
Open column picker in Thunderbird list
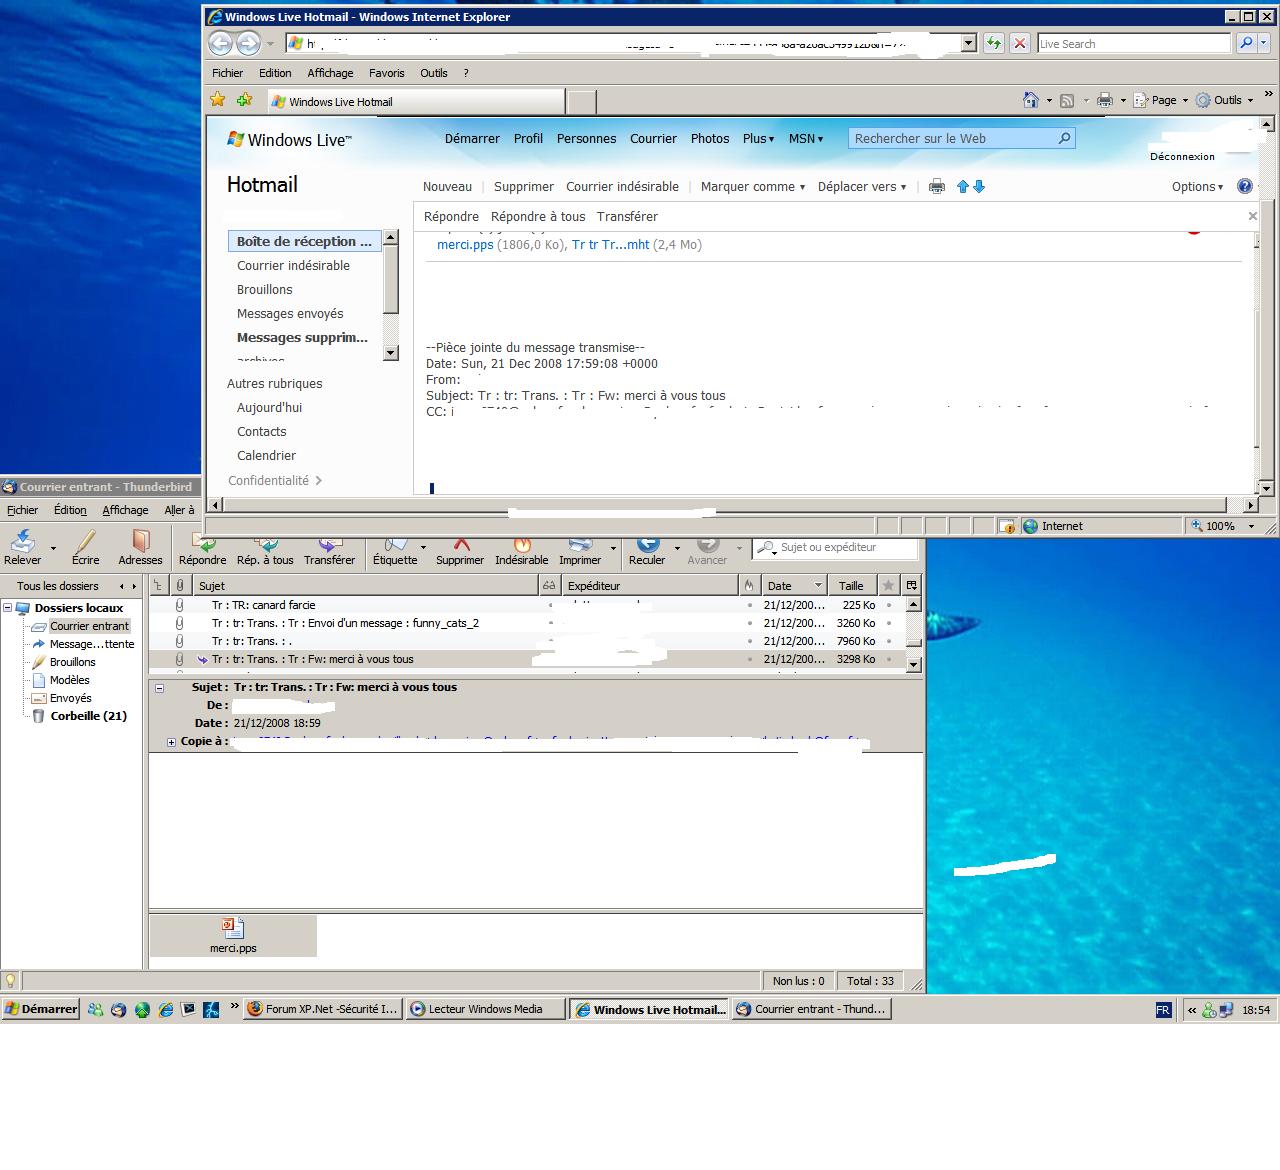coord(912,585)
